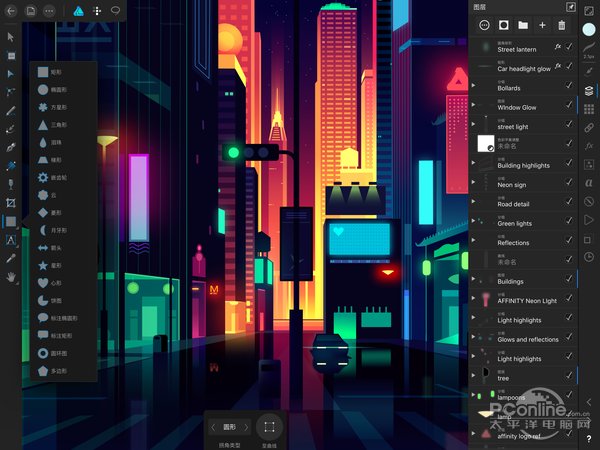Screen dimensions: 600x450
Task: Hide the Green lights layer
Action: (x=569, y=220)
